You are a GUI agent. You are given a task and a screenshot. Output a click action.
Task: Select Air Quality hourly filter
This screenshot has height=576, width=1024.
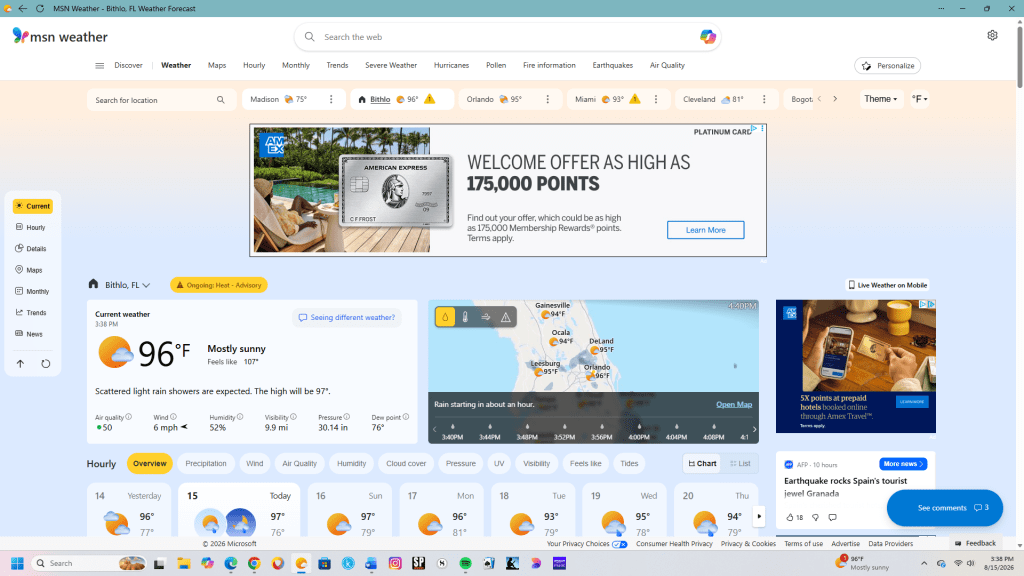pos(299,464)
